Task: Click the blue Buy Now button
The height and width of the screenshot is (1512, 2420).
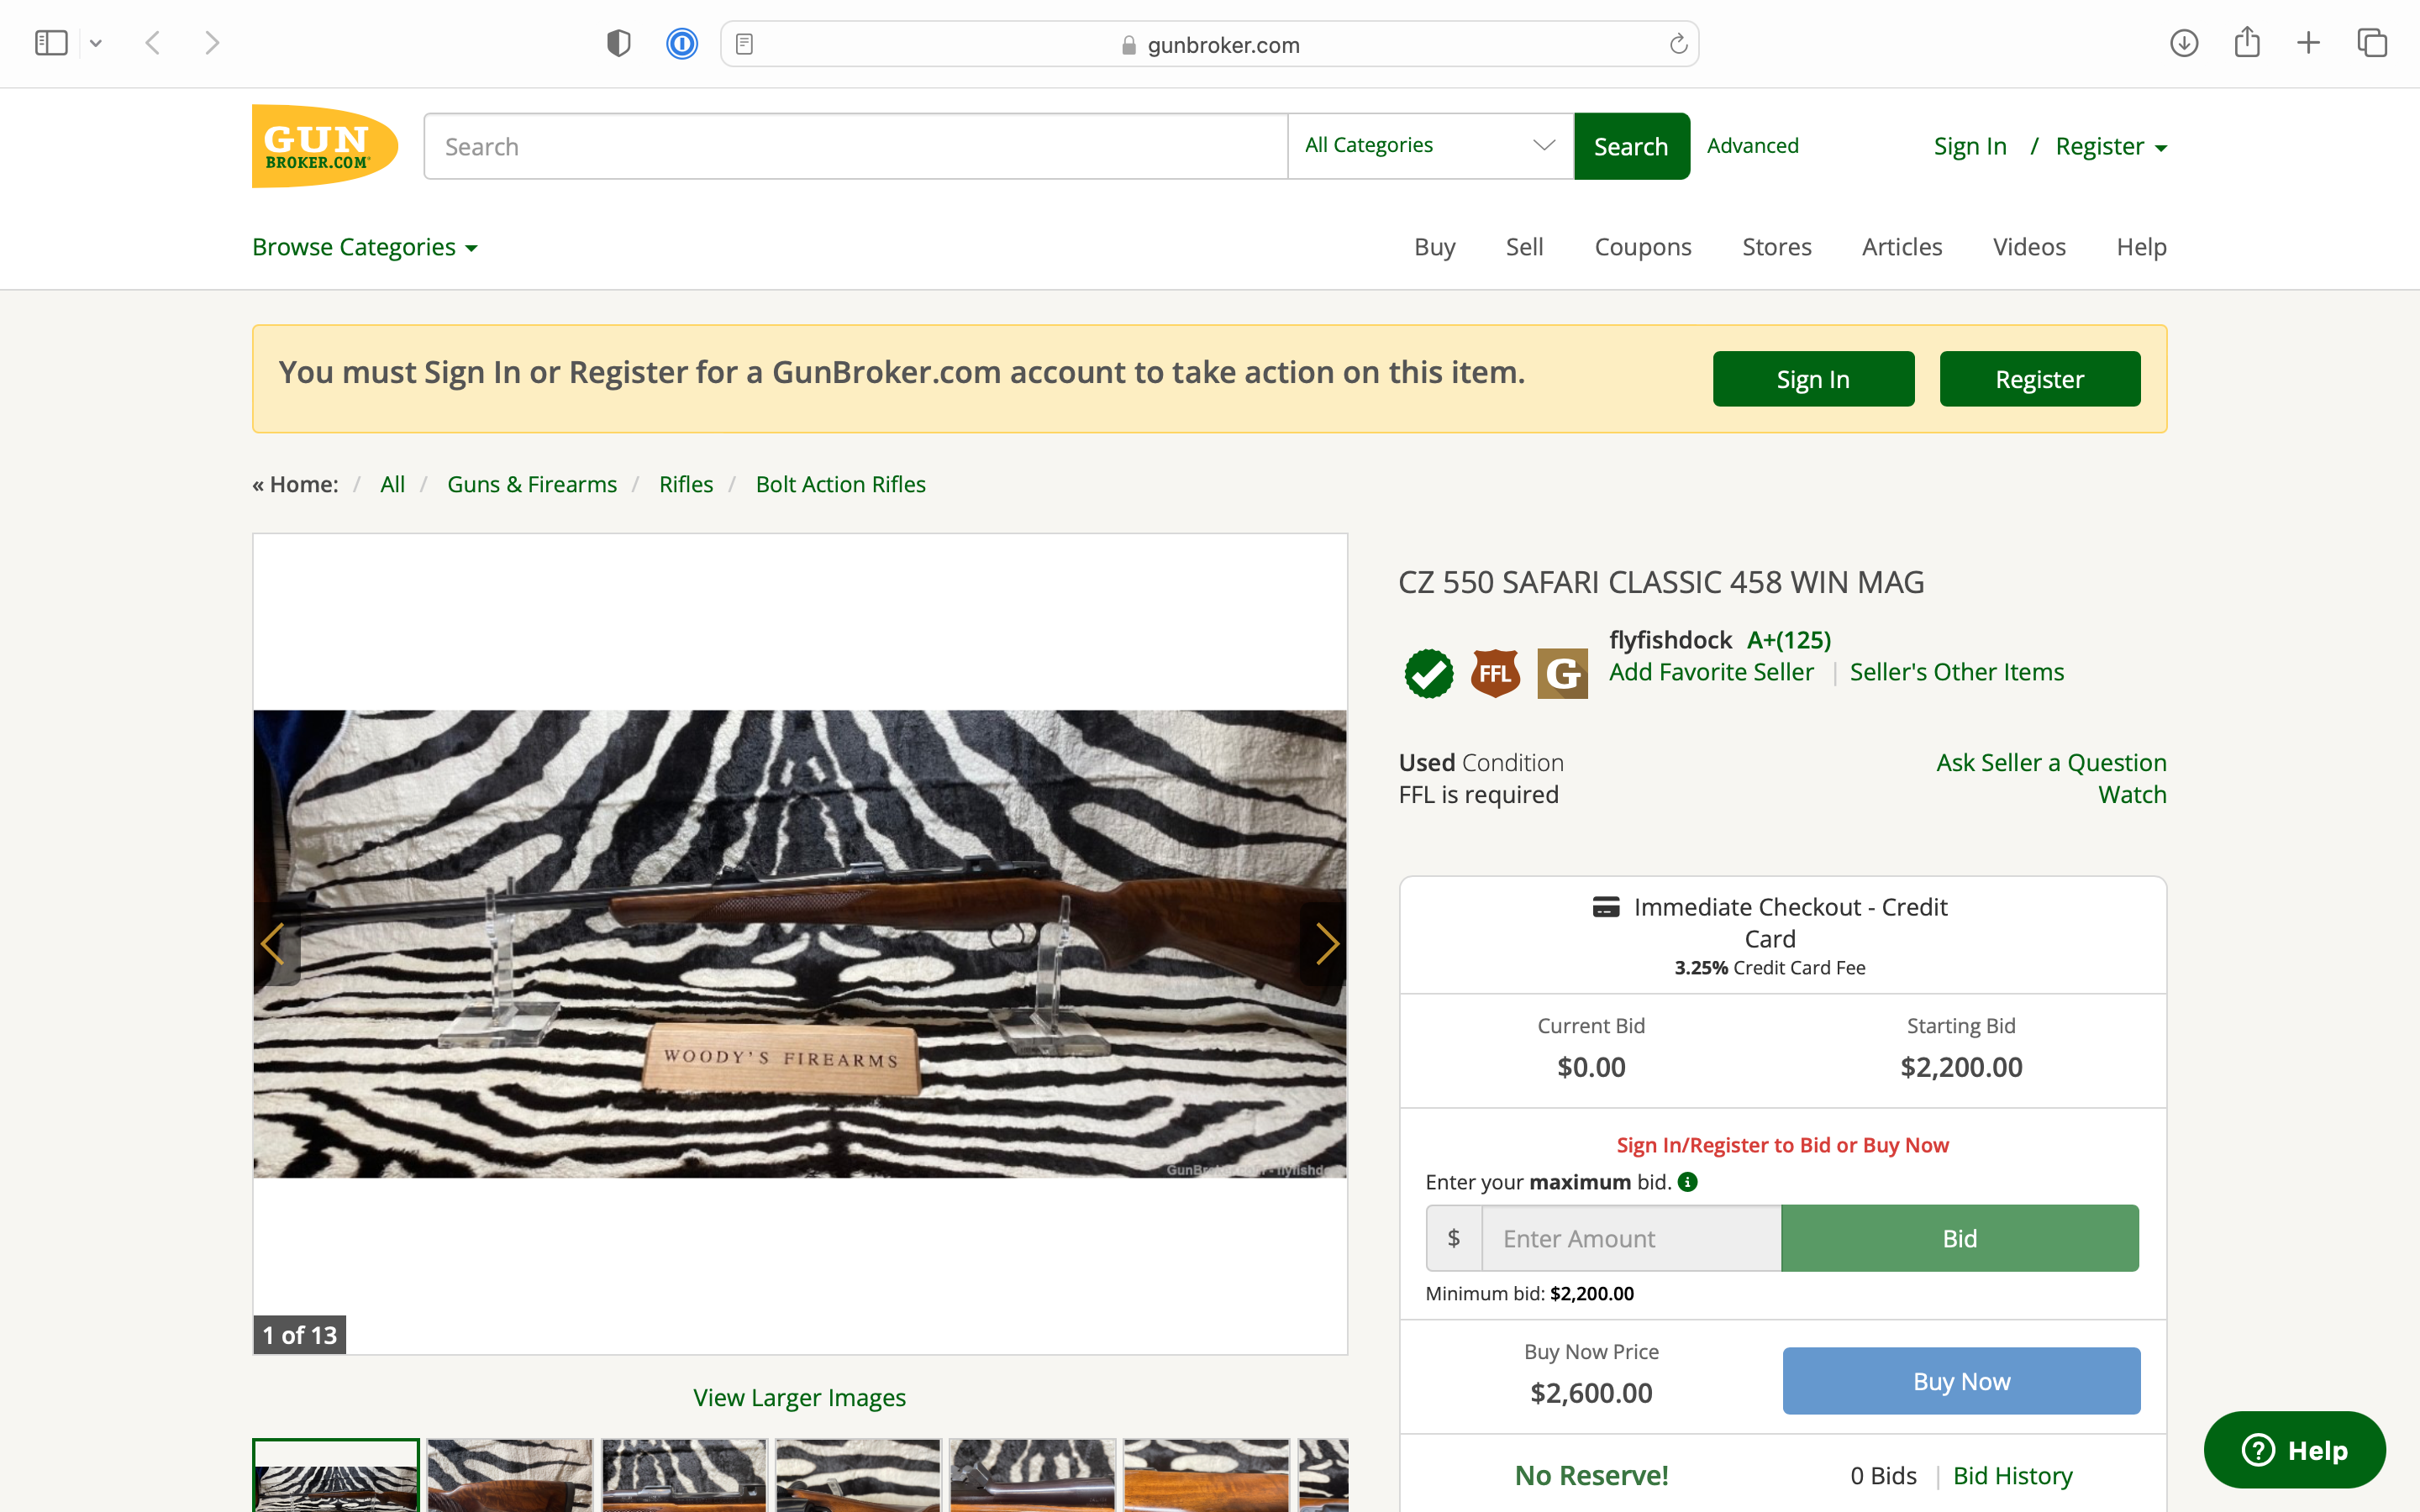Action: coord(1961,1381)
